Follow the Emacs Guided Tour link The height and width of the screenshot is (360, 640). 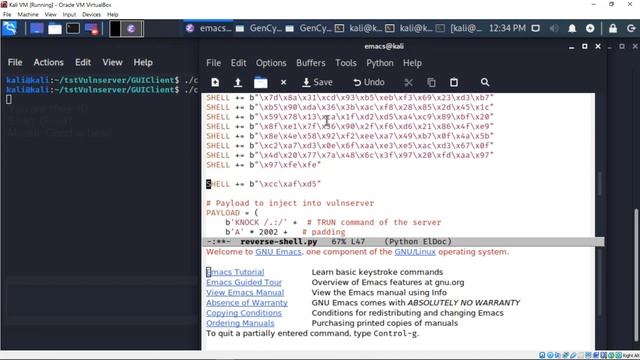pos(244,282)
